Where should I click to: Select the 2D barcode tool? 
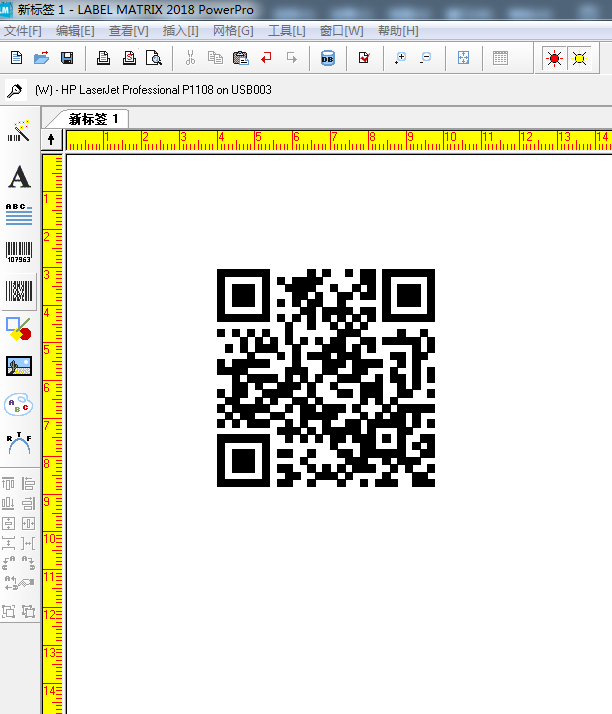(x=19, y=291)
